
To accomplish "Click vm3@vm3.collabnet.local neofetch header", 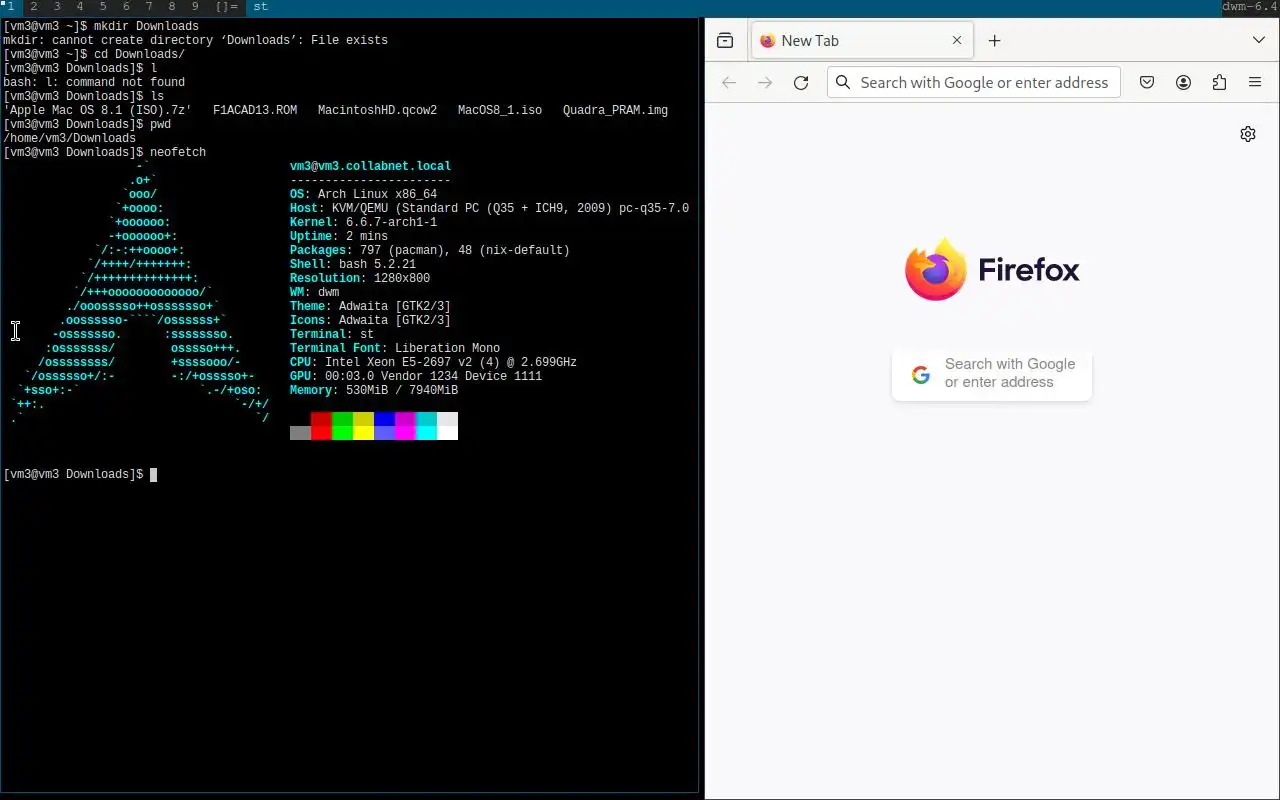I will pyautogui.click(x=370, y=167).
